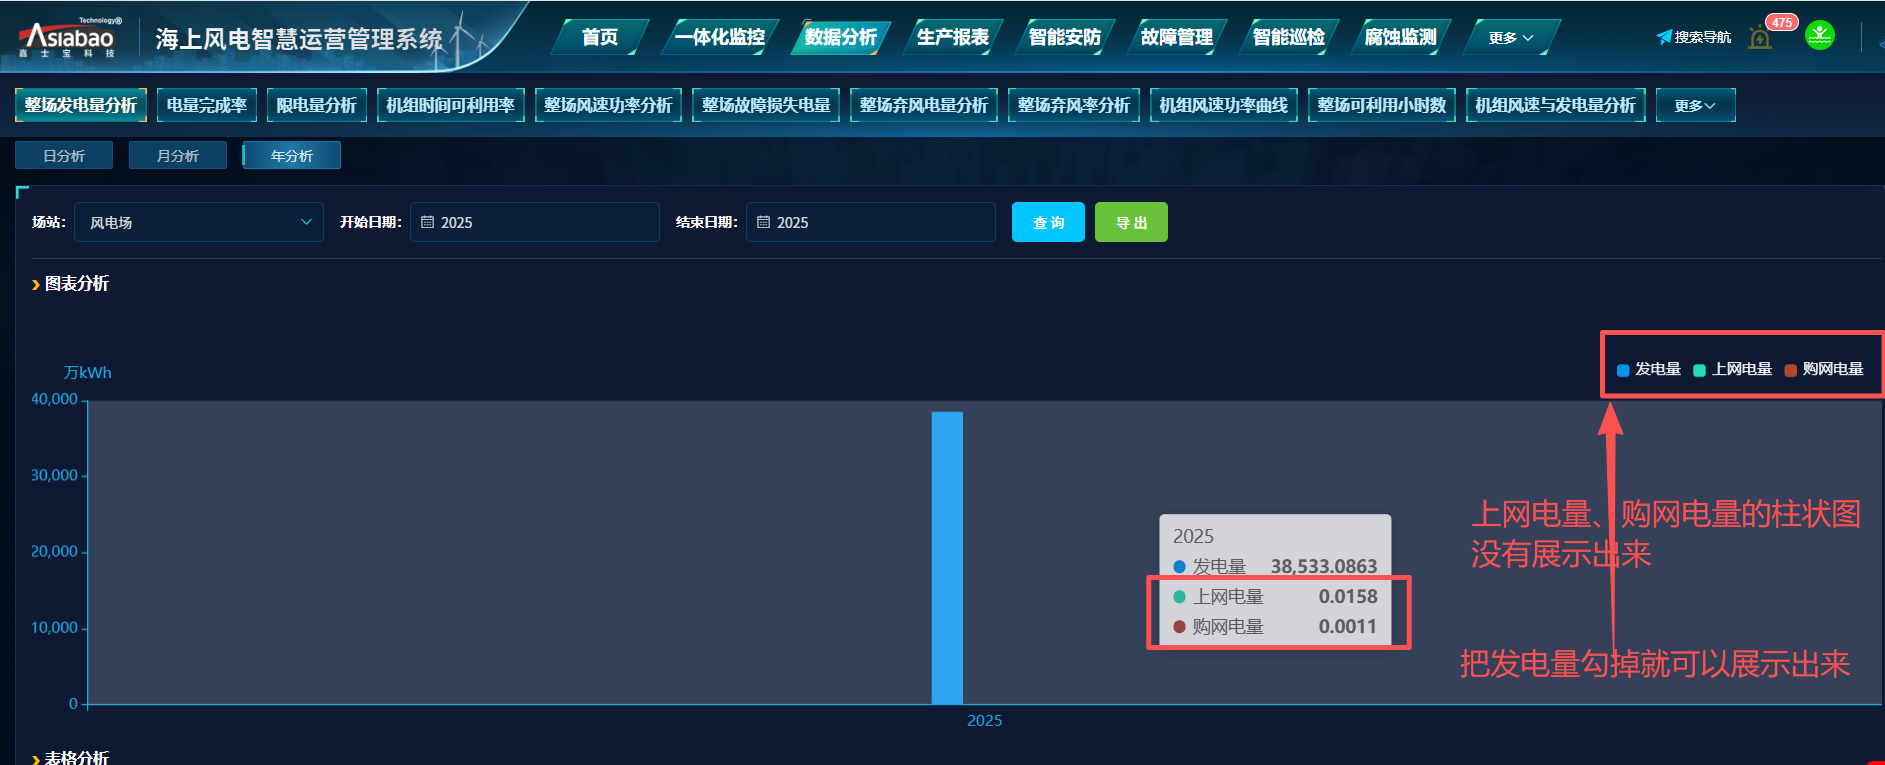Open the 故障管理 navigation menu

click(x=1176, y=38)
